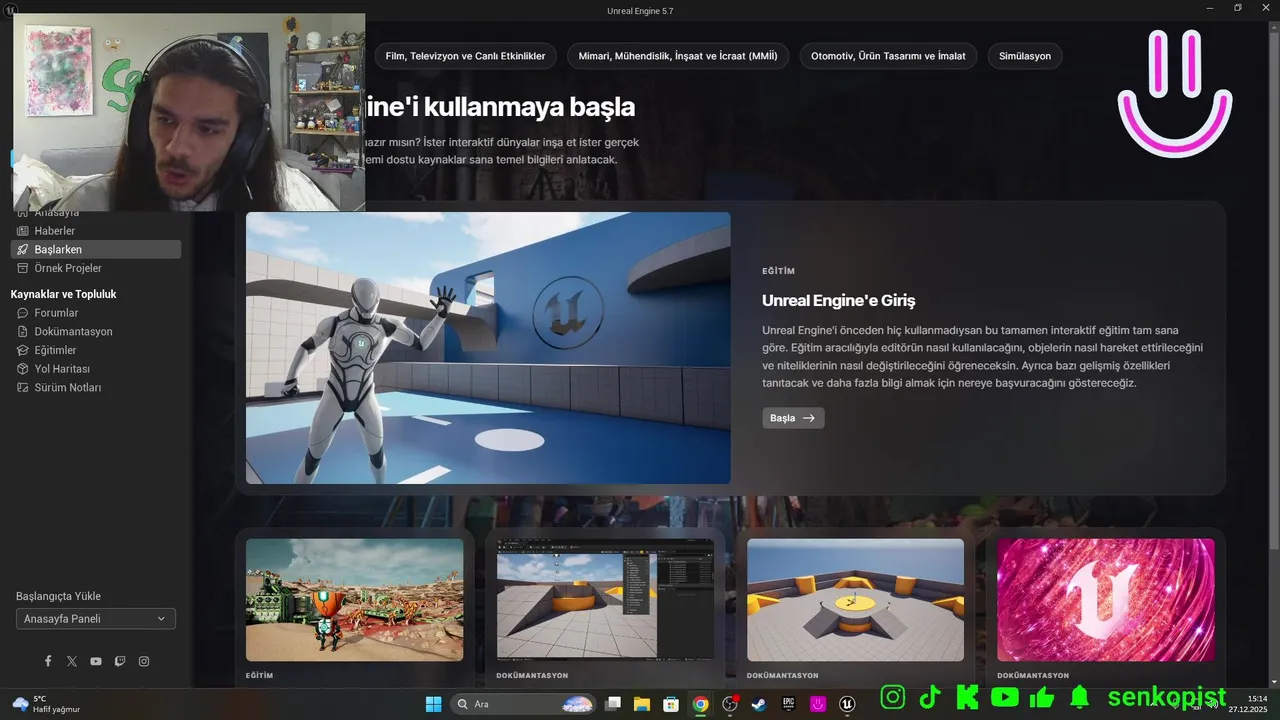This screenshot has height=720, width=1280.
Task: Click the Kaynaklar ve Topluluk header
Action: pos(64,294)
